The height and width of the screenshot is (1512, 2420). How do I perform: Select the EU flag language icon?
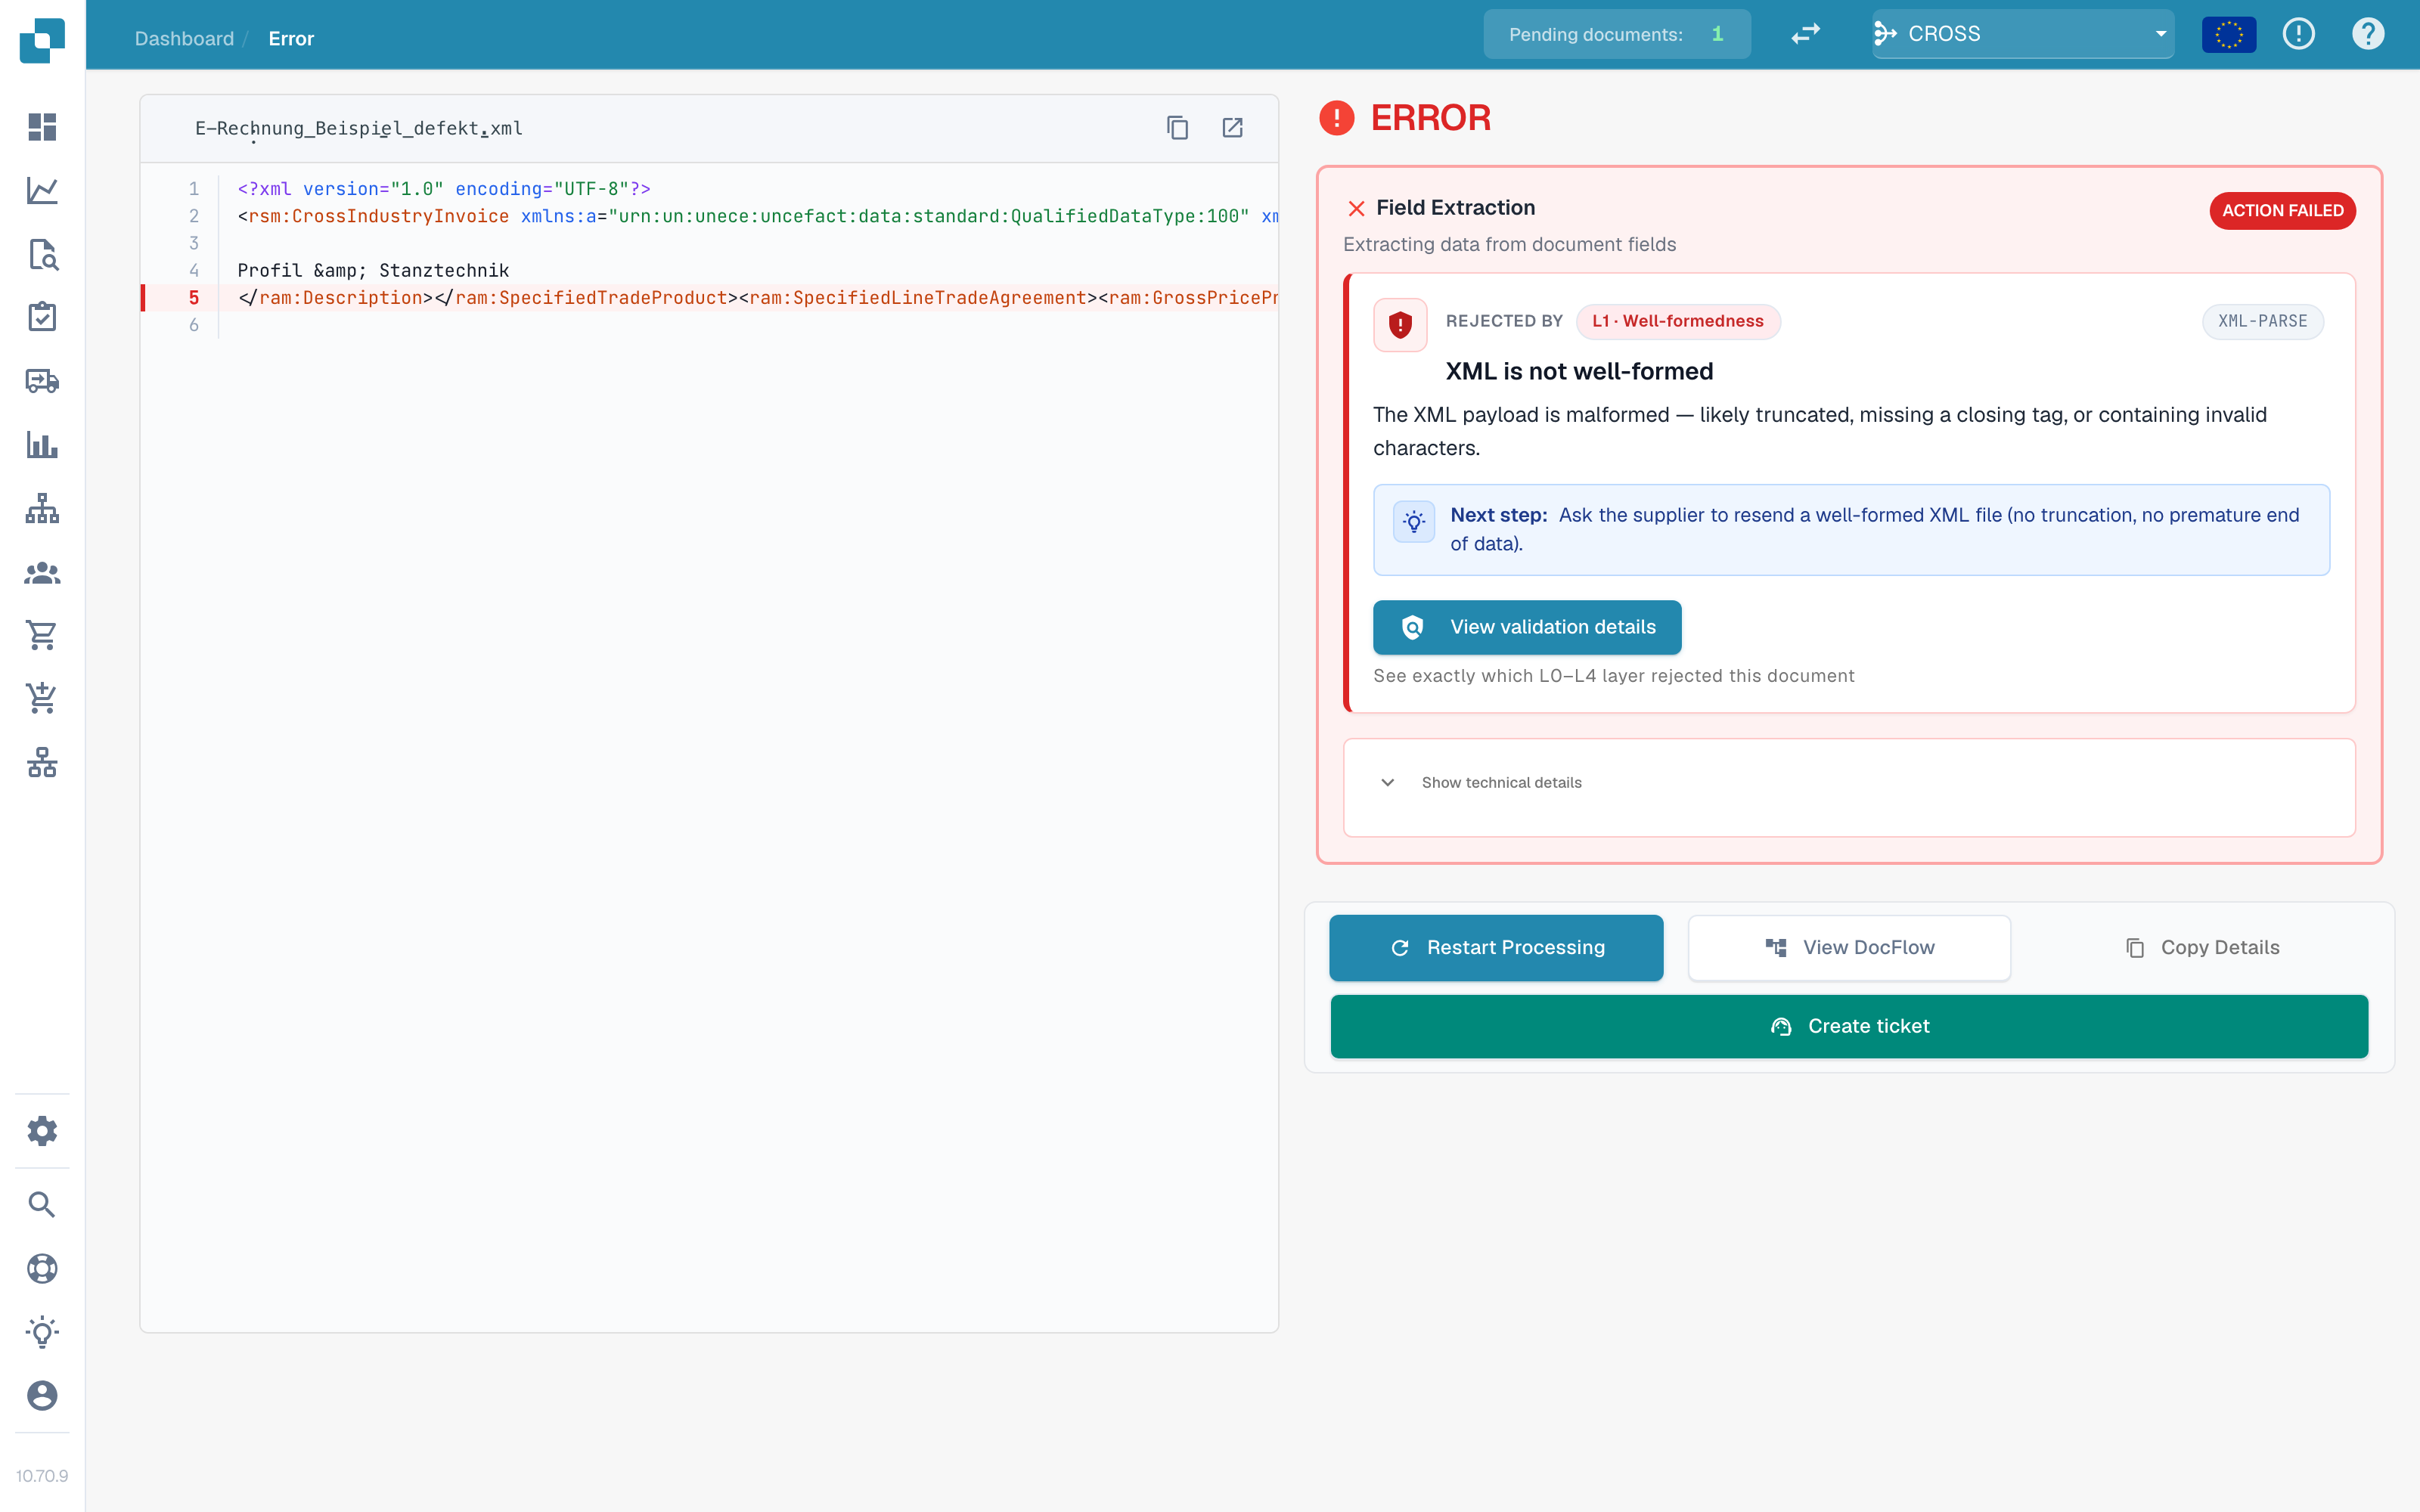click(x=2229, y=34)
